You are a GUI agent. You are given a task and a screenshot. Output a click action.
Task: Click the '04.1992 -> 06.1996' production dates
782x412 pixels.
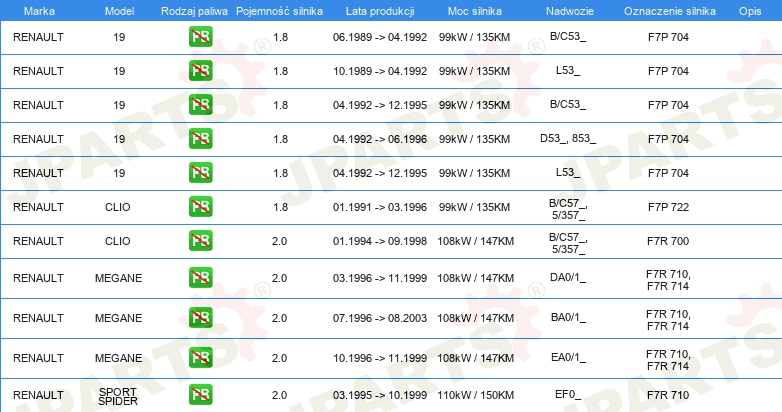pyautogui.click(x=380, y=139)
